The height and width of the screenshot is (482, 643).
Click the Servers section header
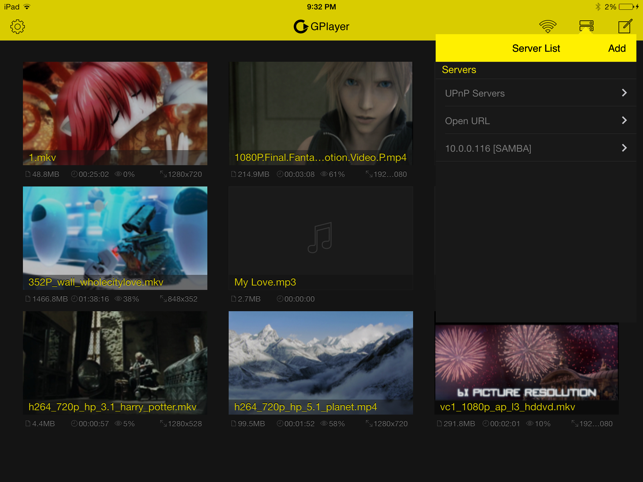(x=459, y=70)
